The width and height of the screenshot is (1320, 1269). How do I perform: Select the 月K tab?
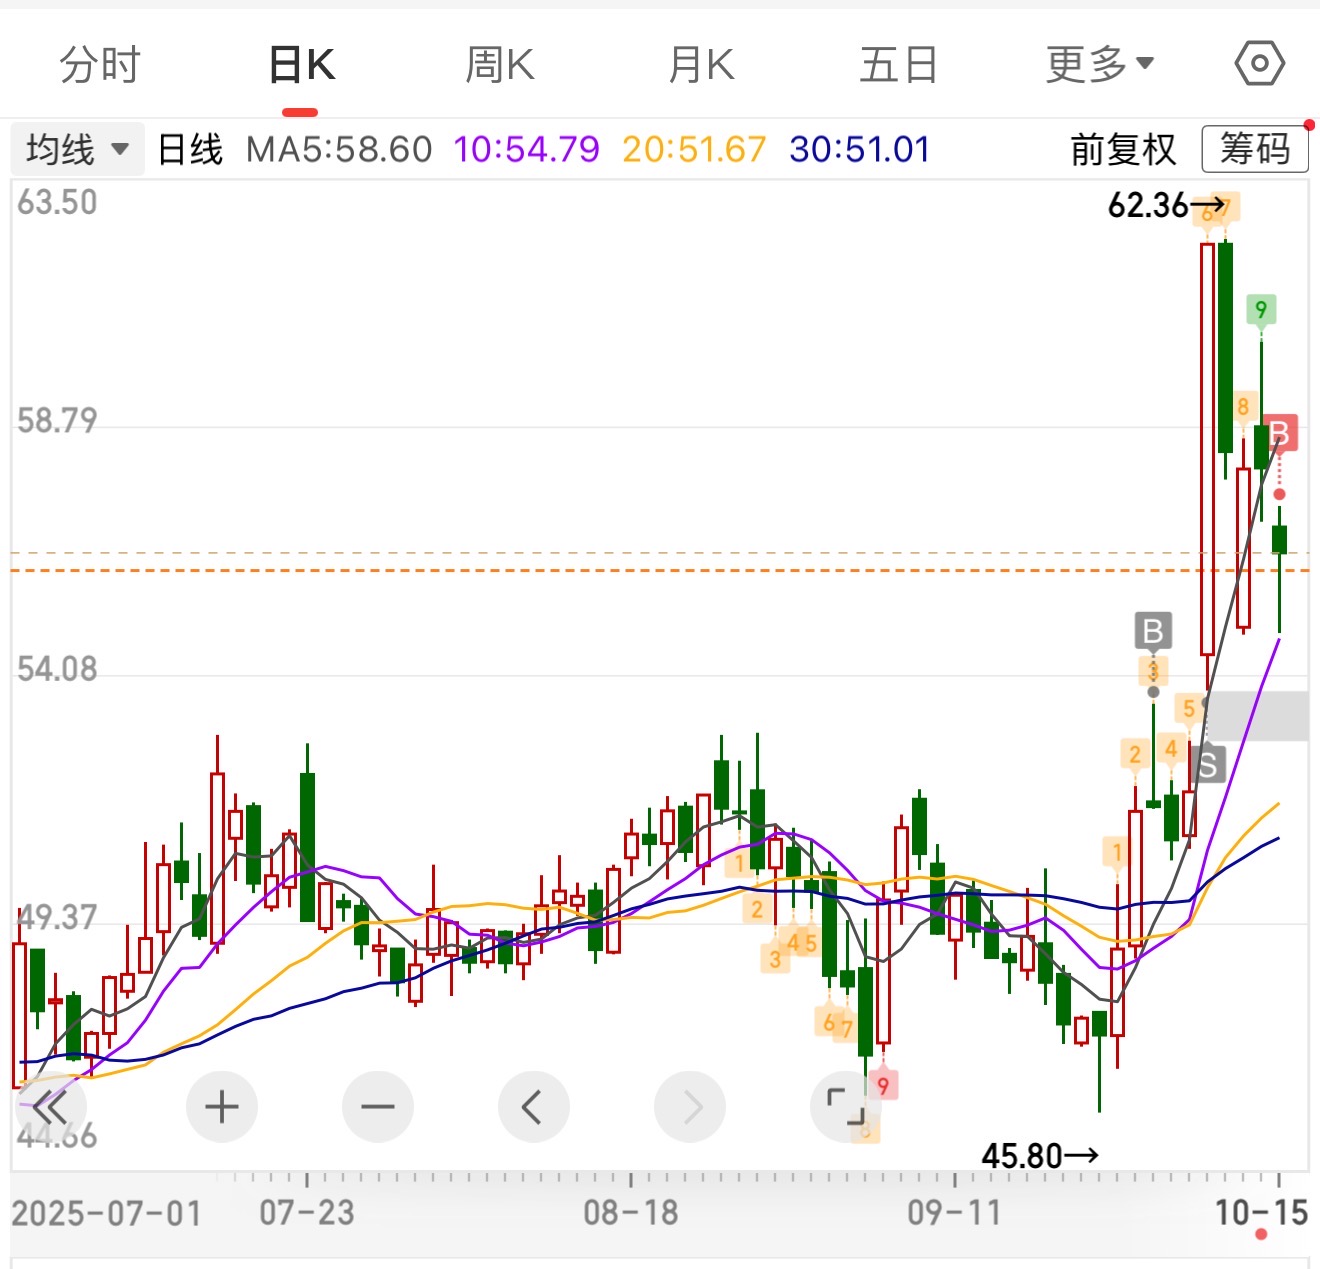point(701,66)
